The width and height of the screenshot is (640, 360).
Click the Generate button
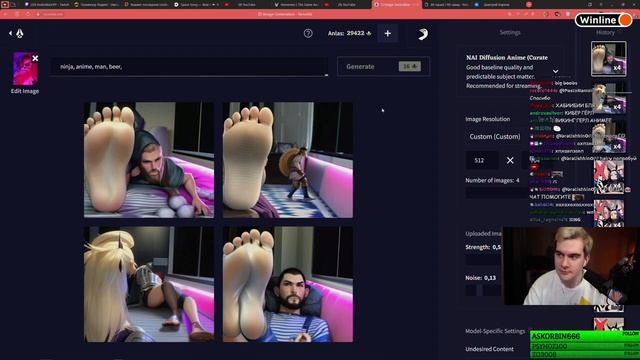[383, 66]
